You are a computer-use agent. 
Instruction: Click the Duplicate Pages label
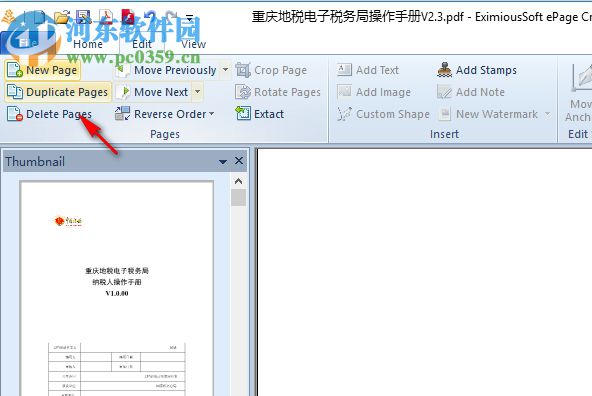pos(67,92)
